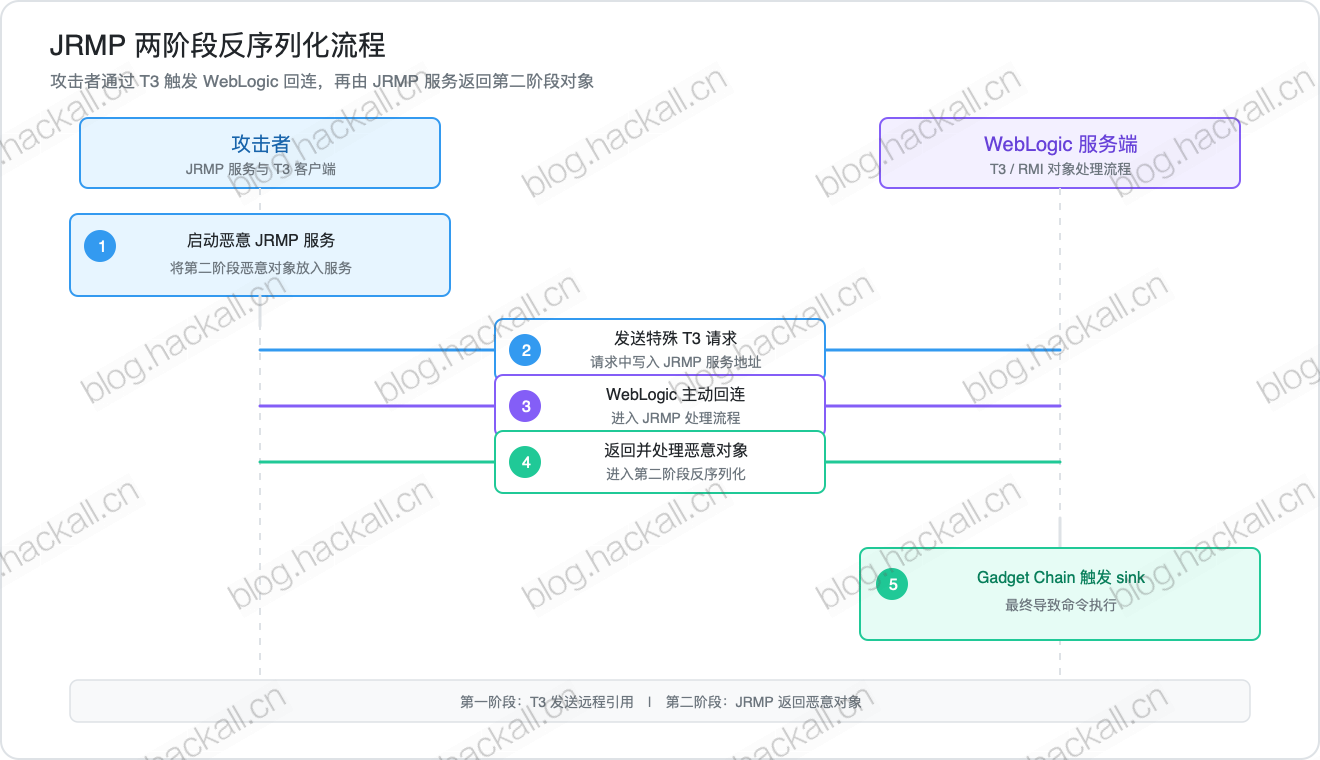Select the "攻击者" header label
The image size is (1320, 760).
260,144
